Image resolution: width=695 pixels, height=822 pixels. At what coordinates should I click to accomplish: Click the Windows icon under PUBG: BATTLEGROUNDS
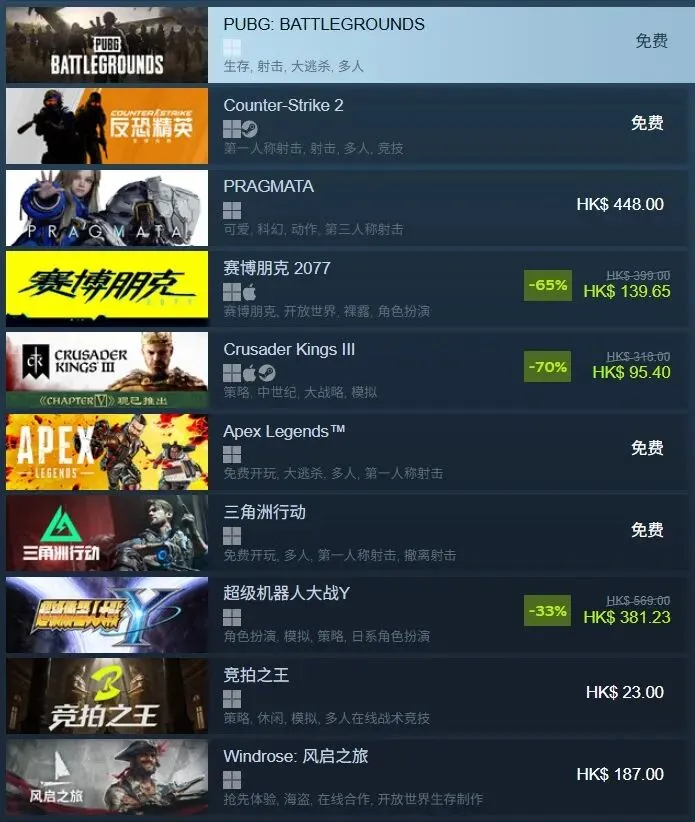[232, 47]
